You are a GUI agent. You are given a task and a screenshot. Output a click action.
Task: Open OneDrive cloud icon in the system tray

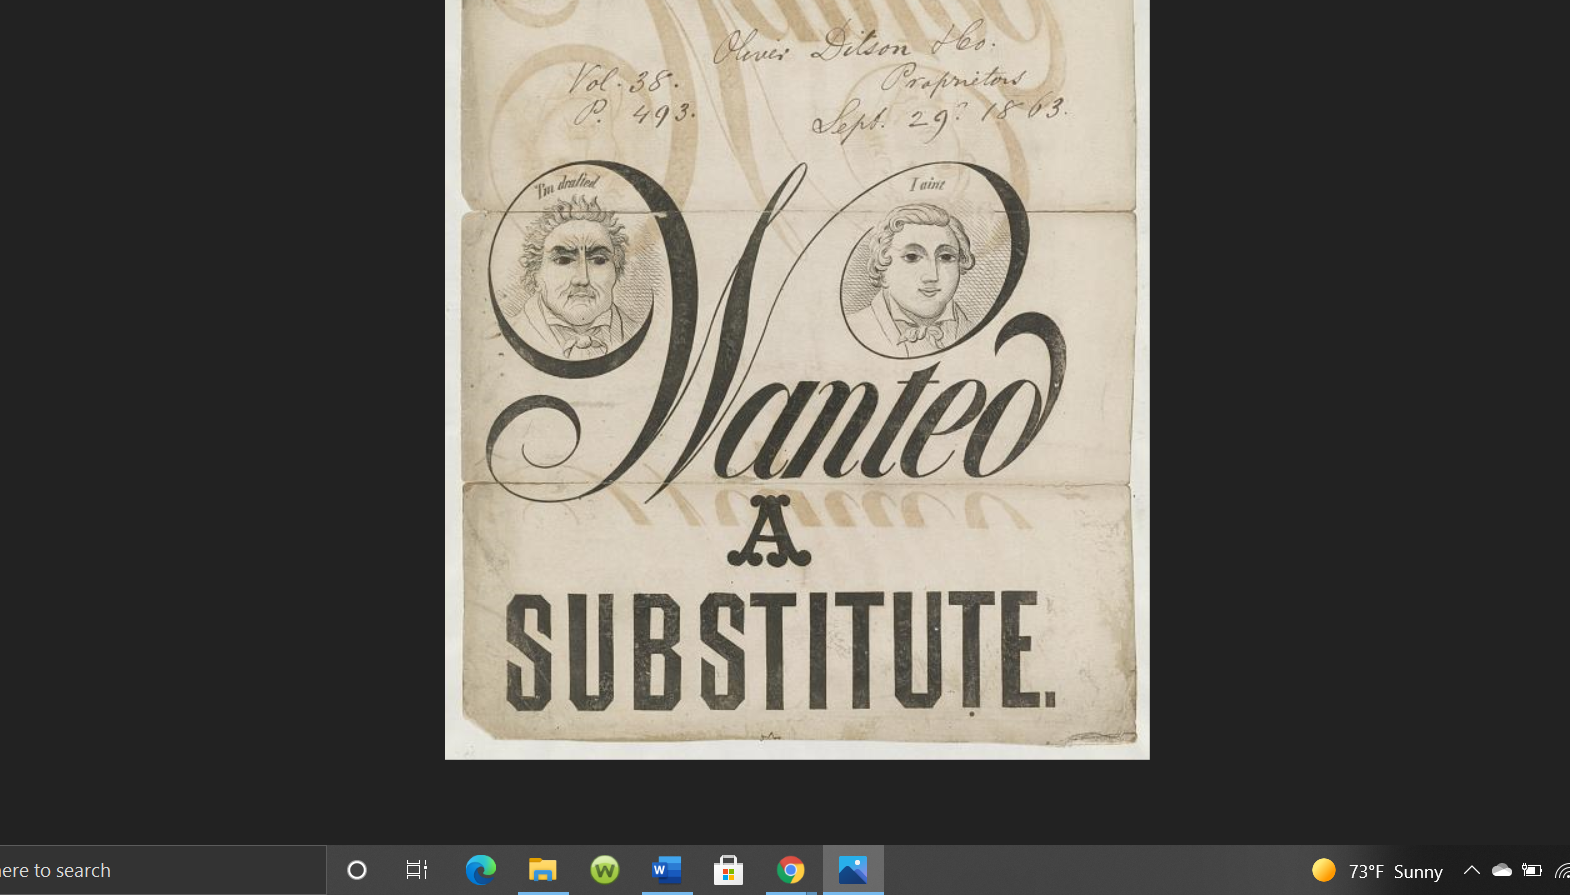pyautogui.click(x=1501, y=870)
